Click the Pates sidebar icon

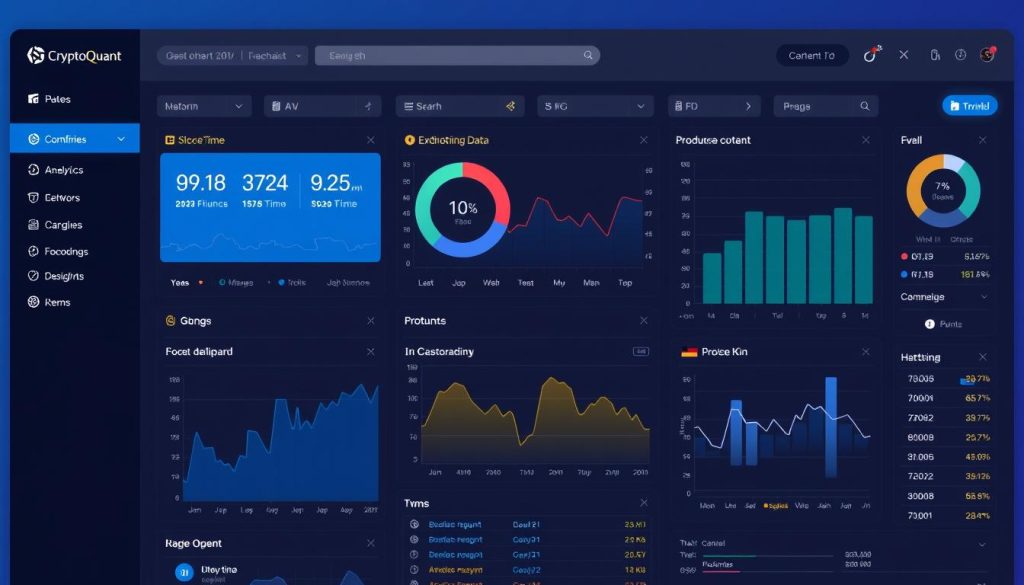coord(33,99)
